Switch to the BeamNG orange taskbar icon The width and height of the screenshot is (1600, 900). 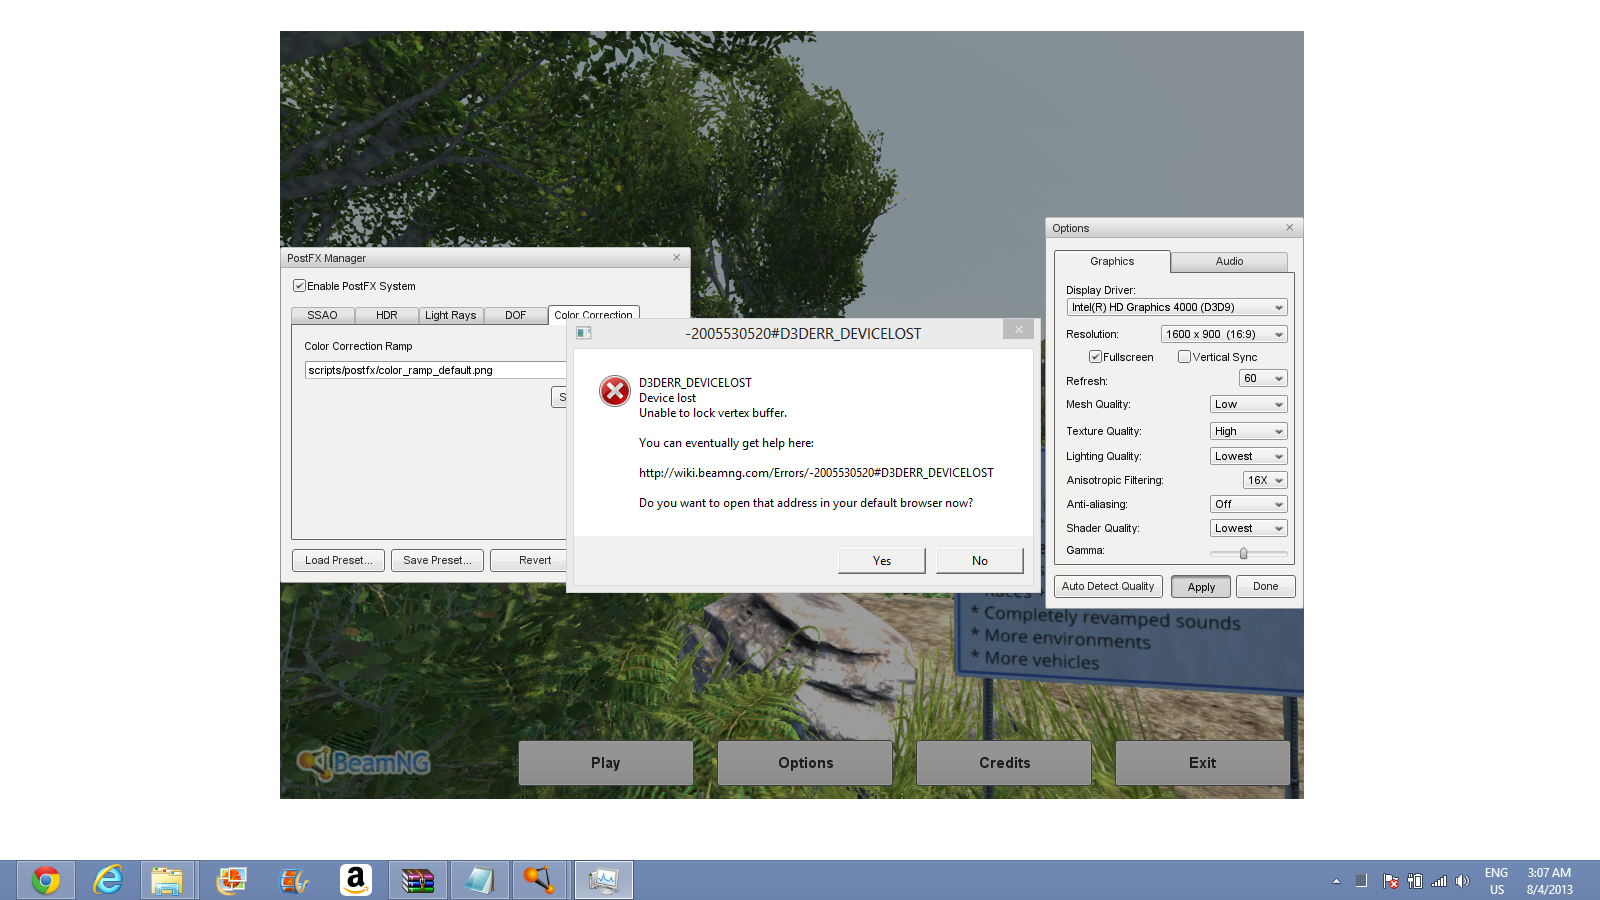[x=539, y=880]
